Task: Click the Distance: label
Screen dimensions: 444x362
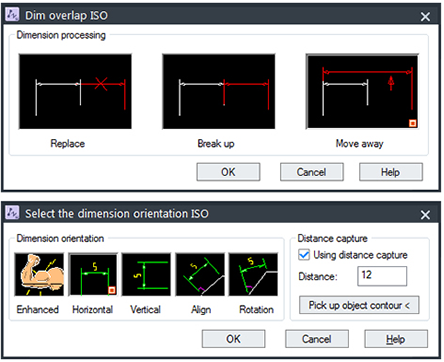Action: click(x=318, y=276)
